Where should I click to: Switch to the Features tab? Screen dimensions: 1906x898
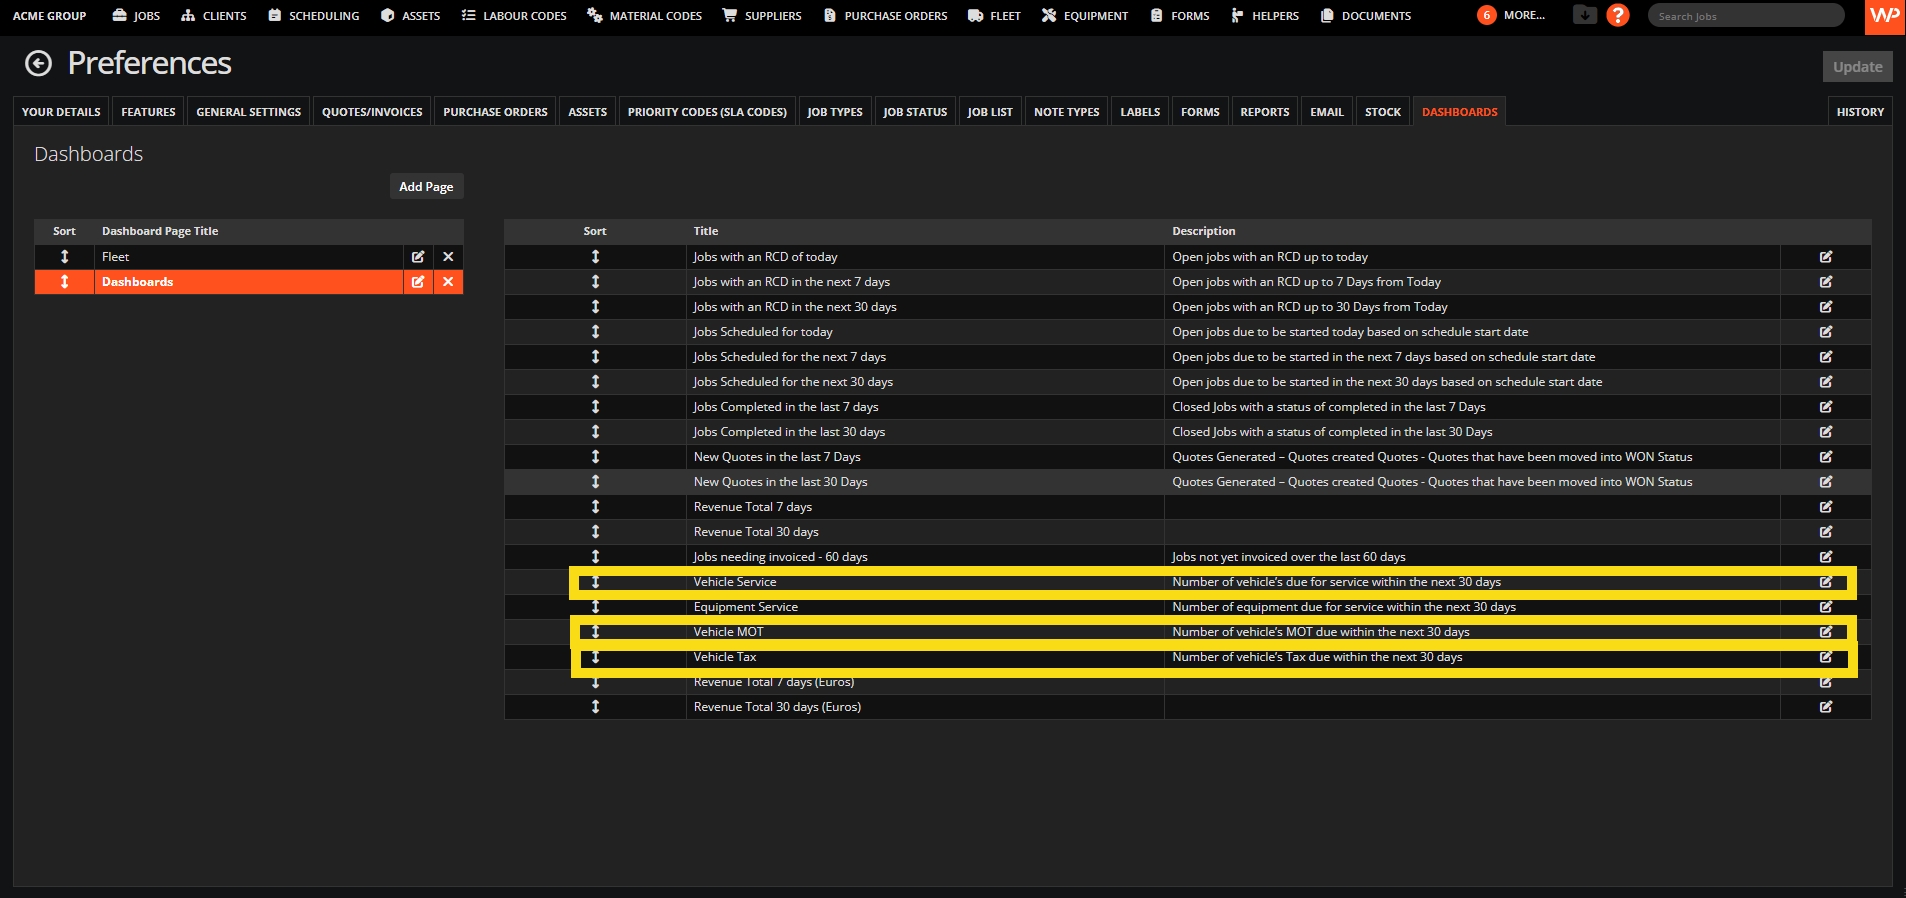148,112
